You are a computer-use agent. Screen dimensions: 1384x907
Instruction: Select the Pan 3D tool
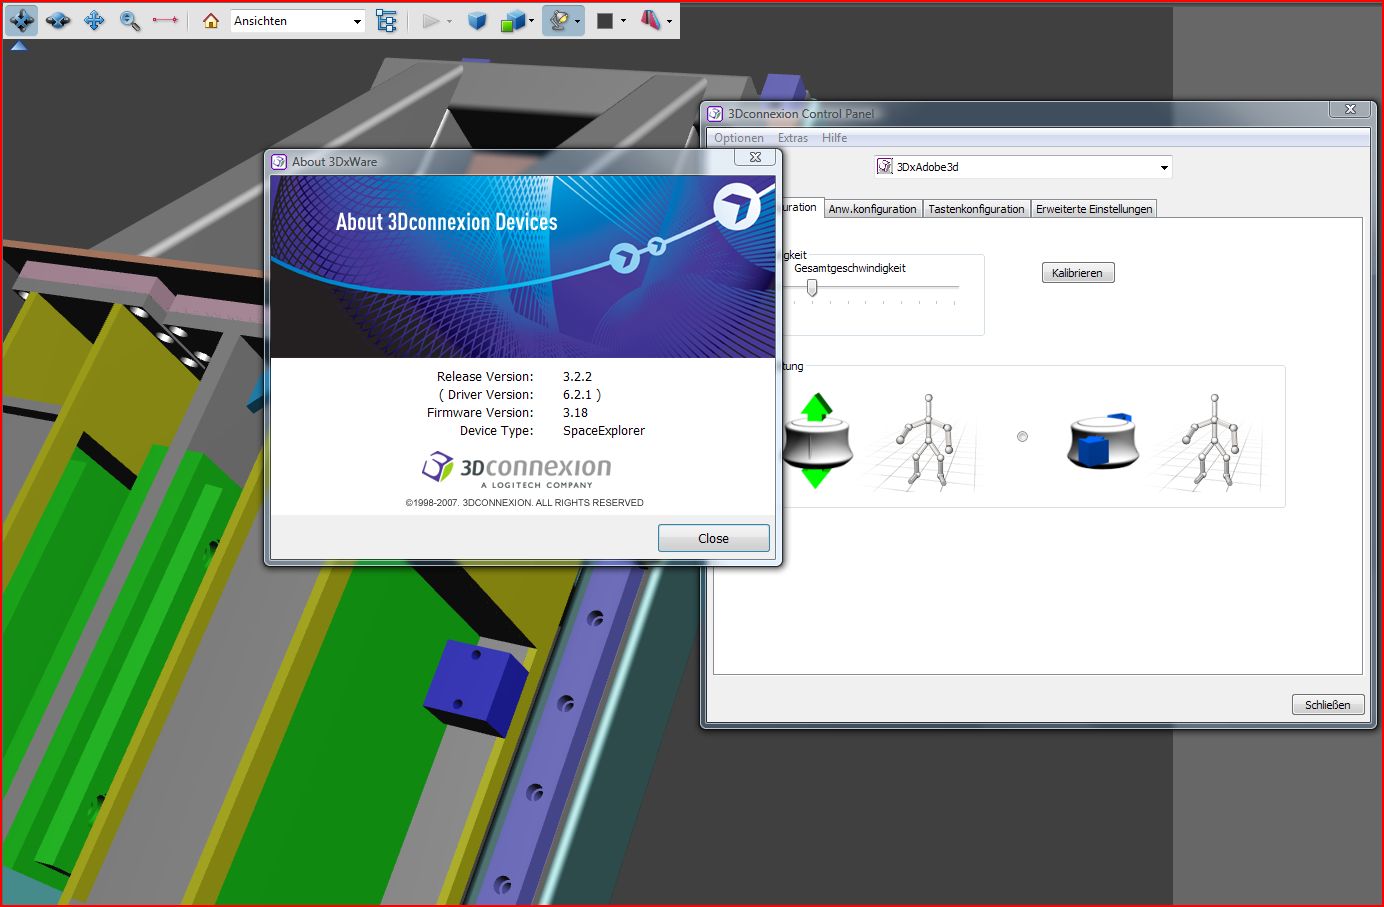94,20
